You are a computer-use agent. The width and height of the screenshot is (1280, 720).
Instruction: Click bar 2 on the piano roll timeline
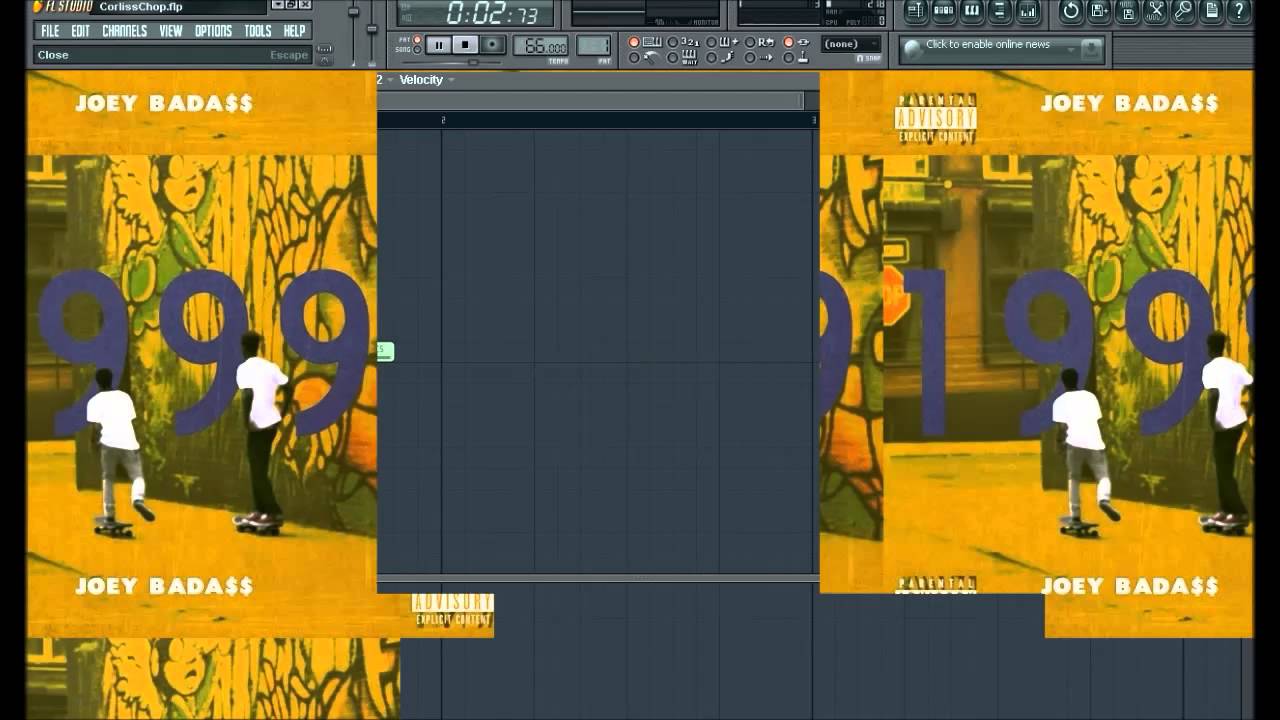click(x=443, y=120)
